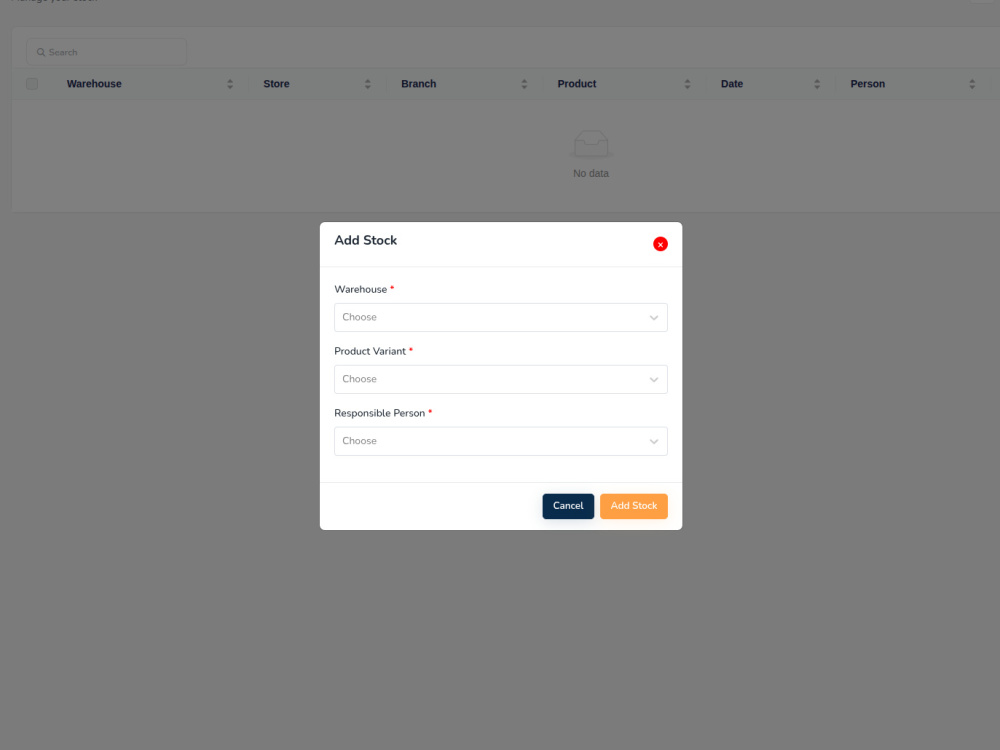The height and width of the screenshot is (750, 1000).
Task: Open the Product Variant dropdown
Action: click(501, 379)
